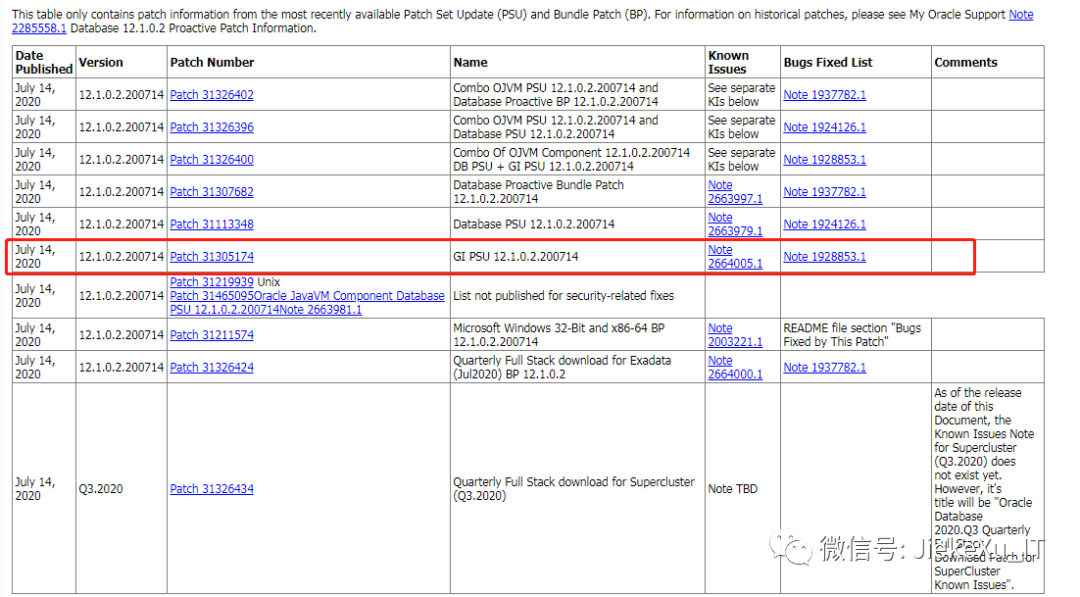Open Known Issues Note 2664000.1
This screenshot has width=1080, height=597.
(x=735, y=368)
